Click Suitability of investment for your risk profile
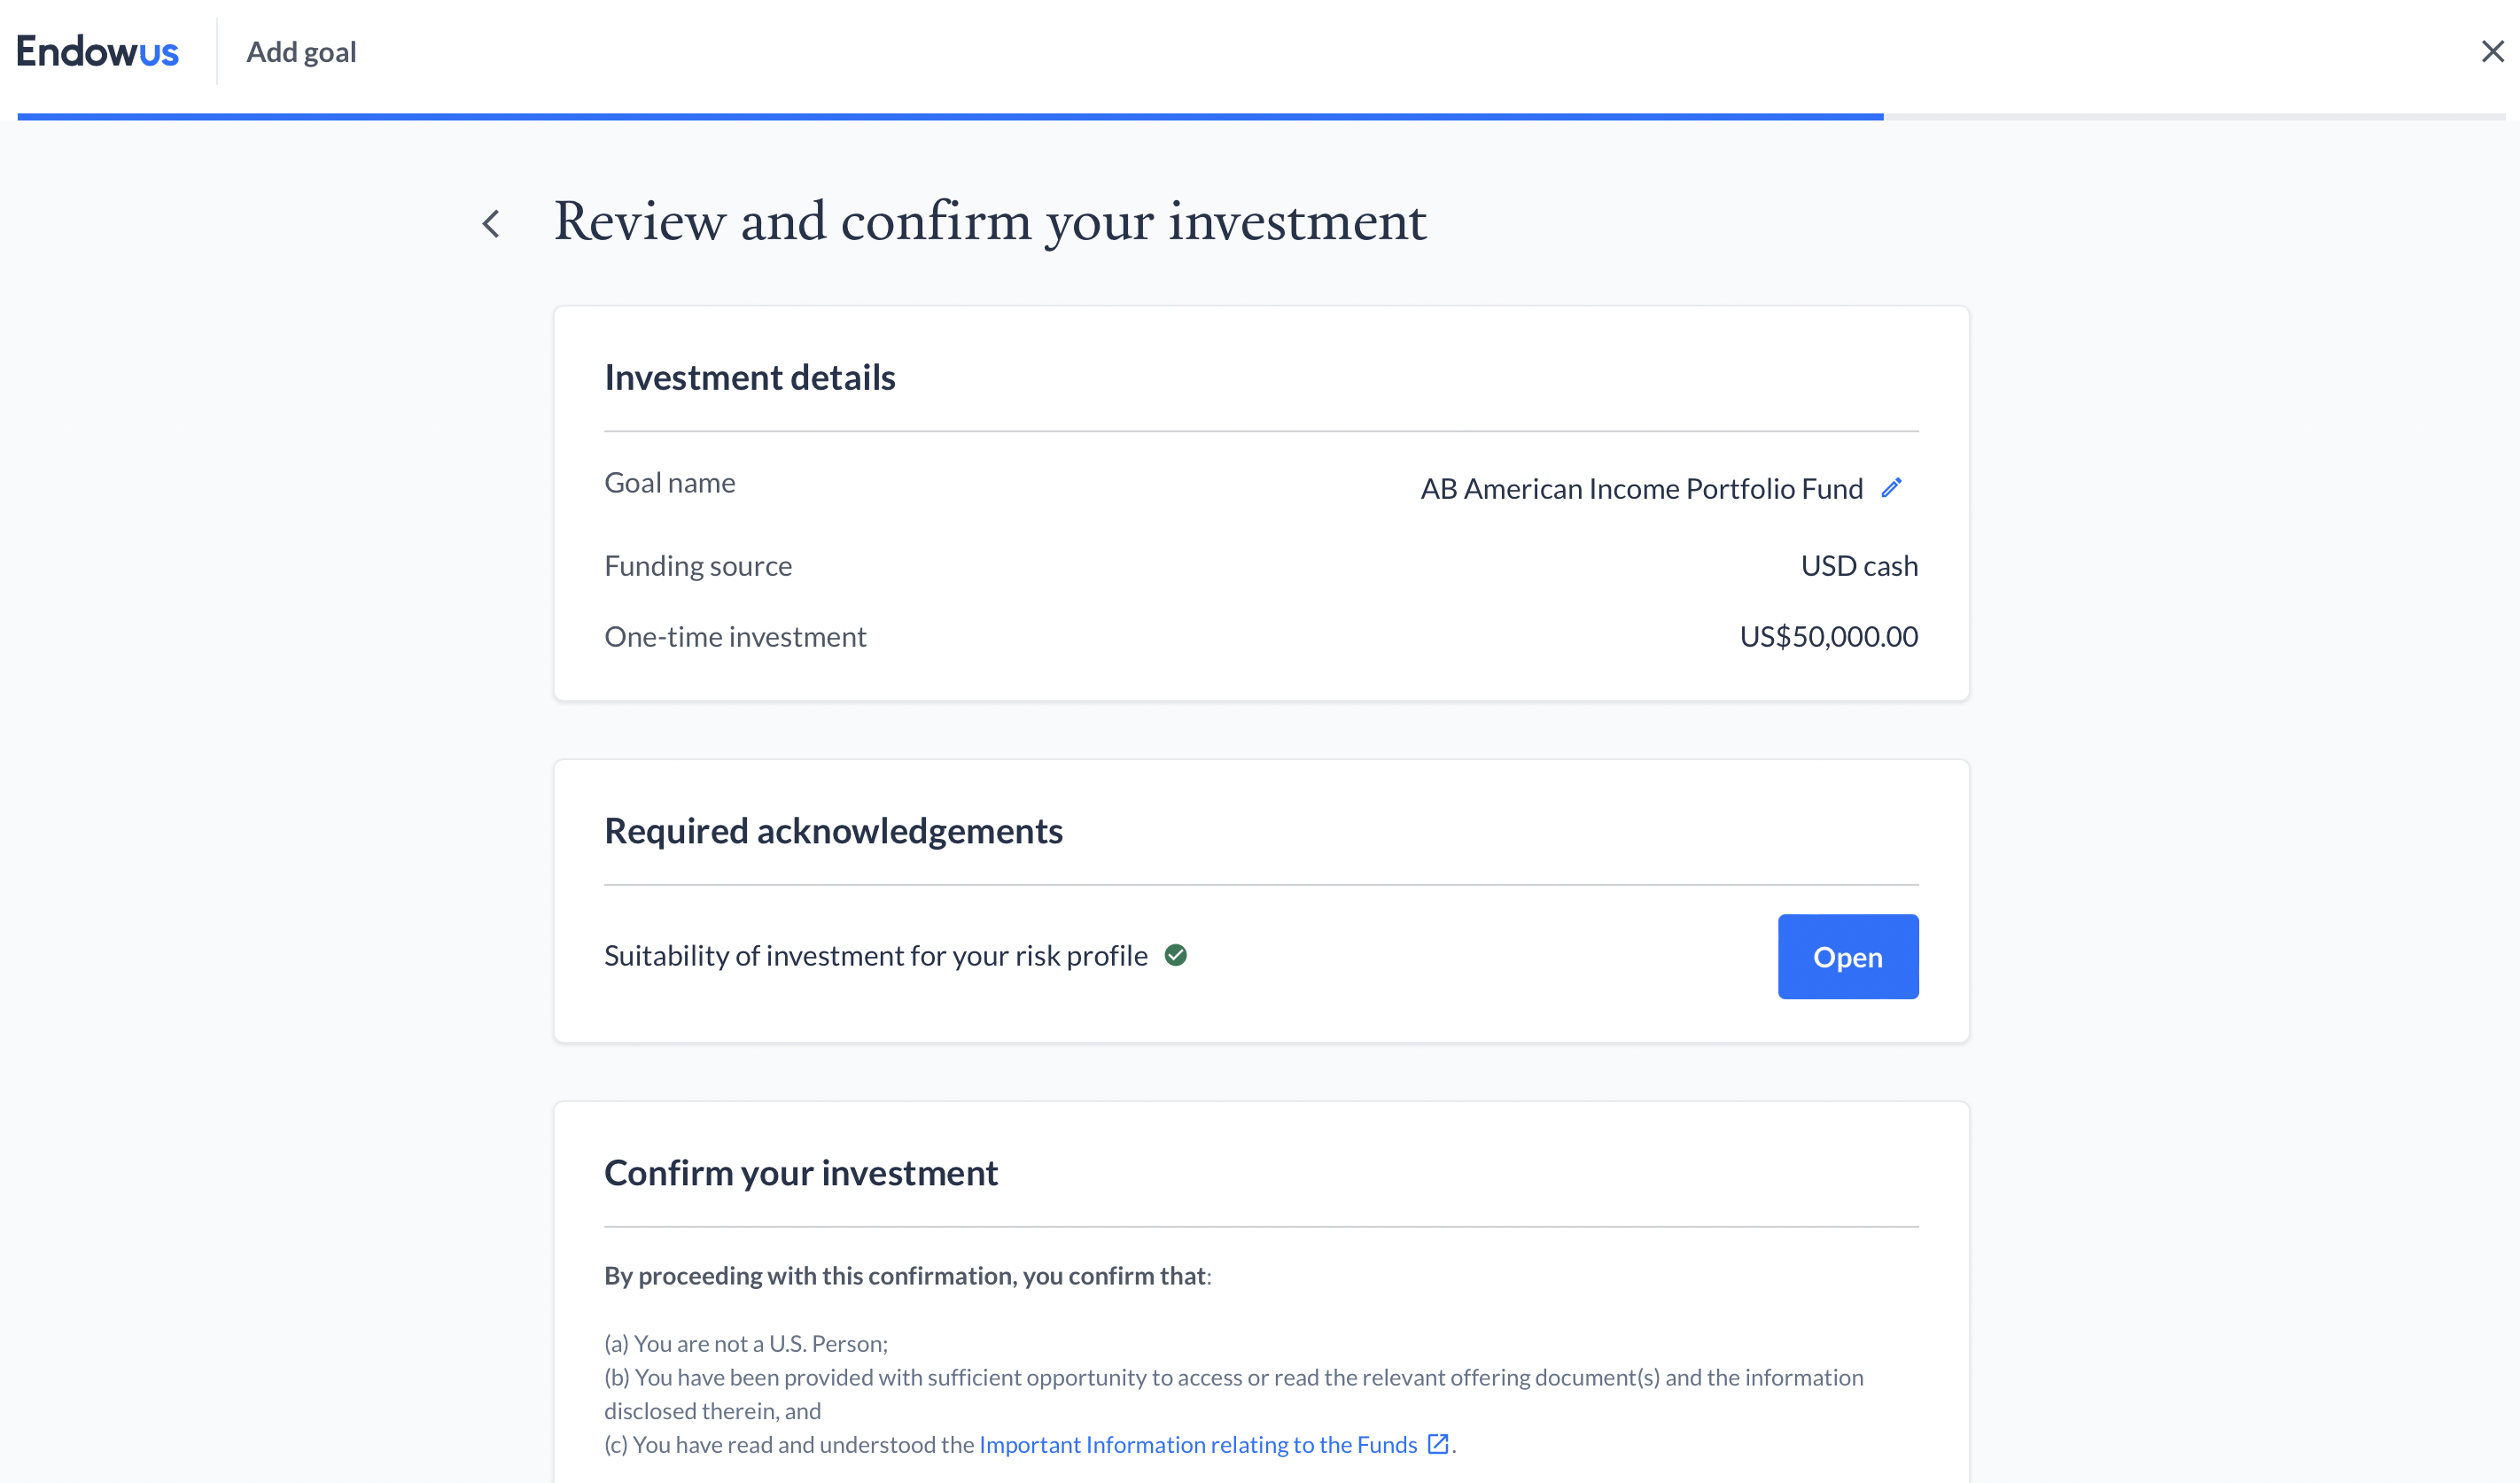The height and width of the screenshot is (1483, 2520). coord(876,956)
